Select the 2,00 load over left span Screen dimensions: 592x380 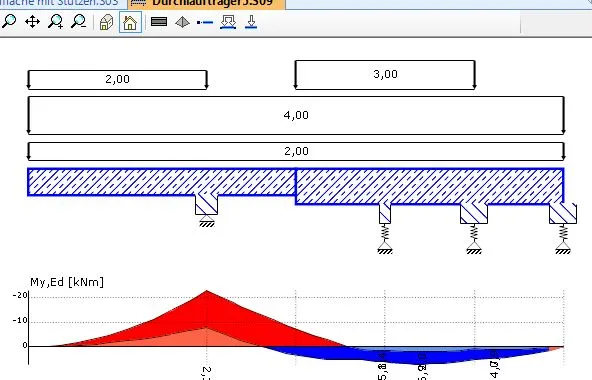click(117, 79)
